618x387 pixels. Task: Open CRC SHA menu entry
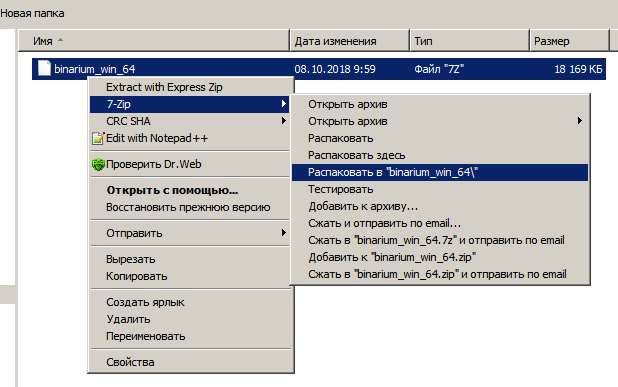189,121
